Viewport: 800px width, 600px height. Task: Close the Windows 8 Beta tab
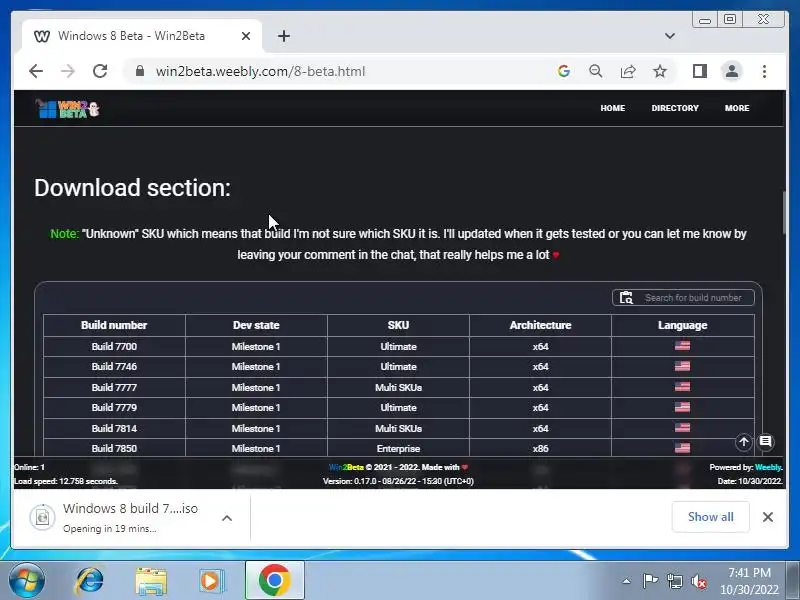tap(245, 36)
